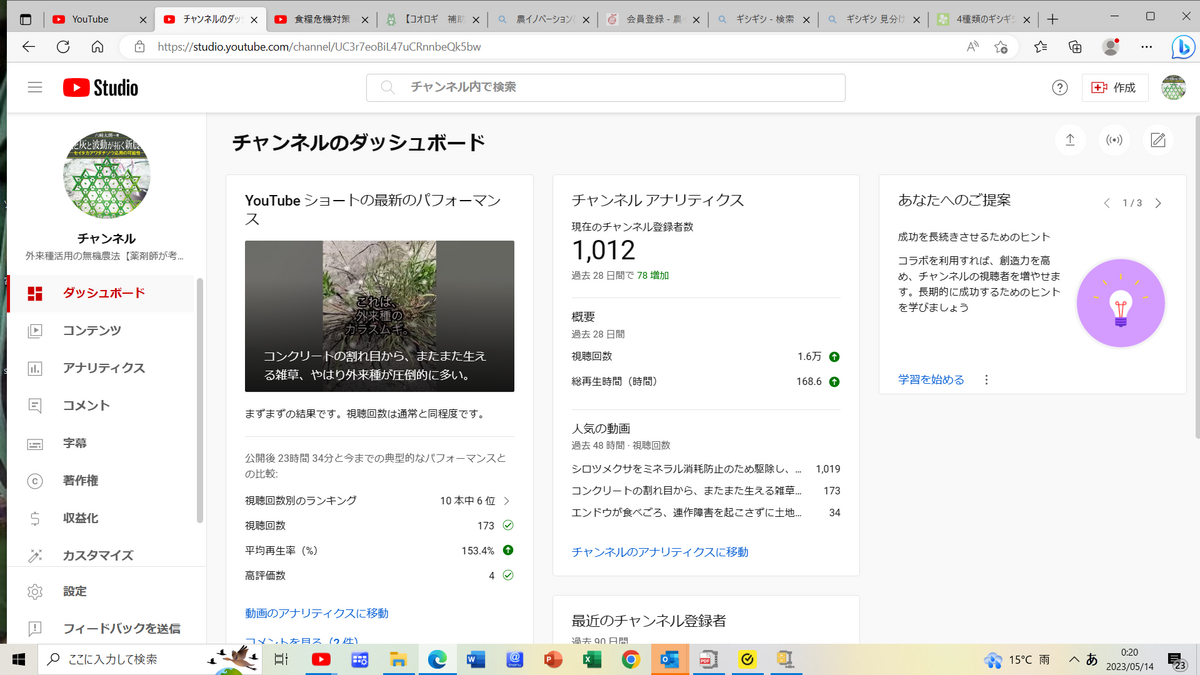Click the channel profile picture in sidebar
Screen dimensions: 1200x675
point(106,177)
